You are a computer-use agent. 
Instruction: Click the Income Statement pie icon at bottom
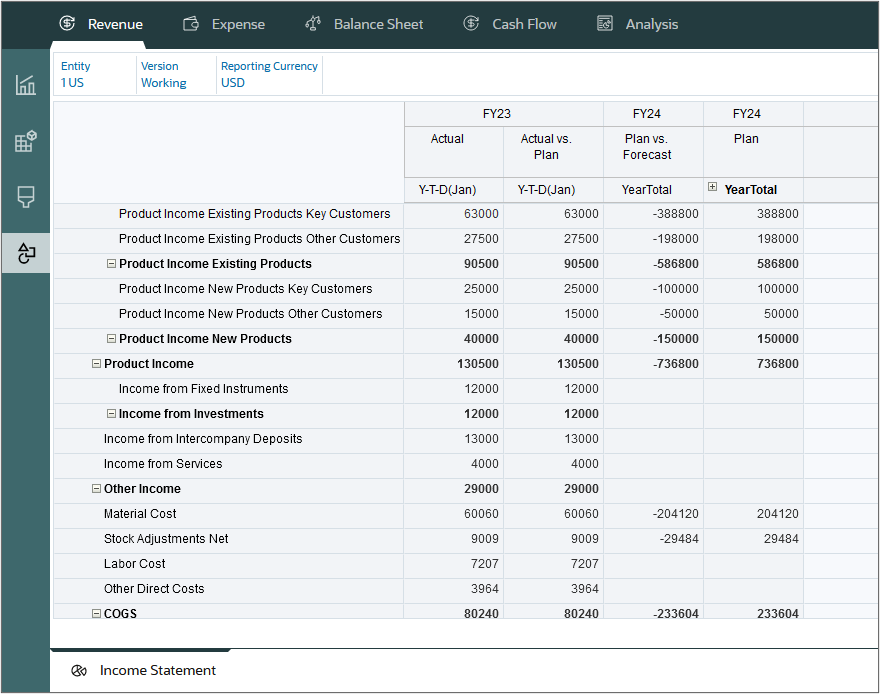coord(80,671)
